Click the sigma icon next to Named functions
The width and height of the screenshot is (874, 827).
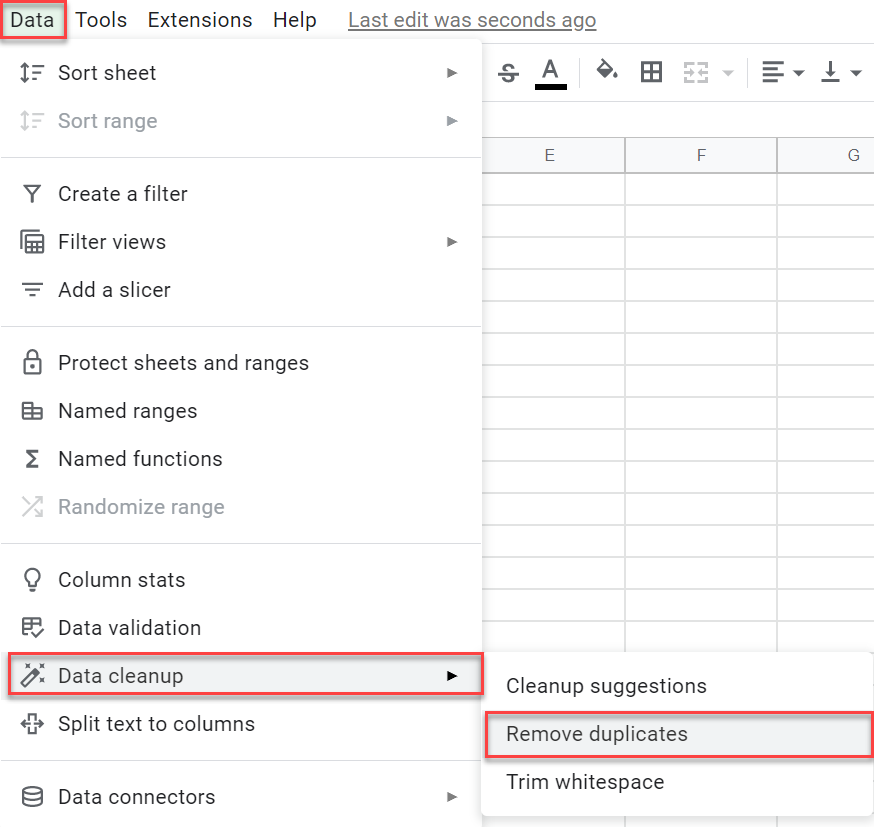coord(31,459)
